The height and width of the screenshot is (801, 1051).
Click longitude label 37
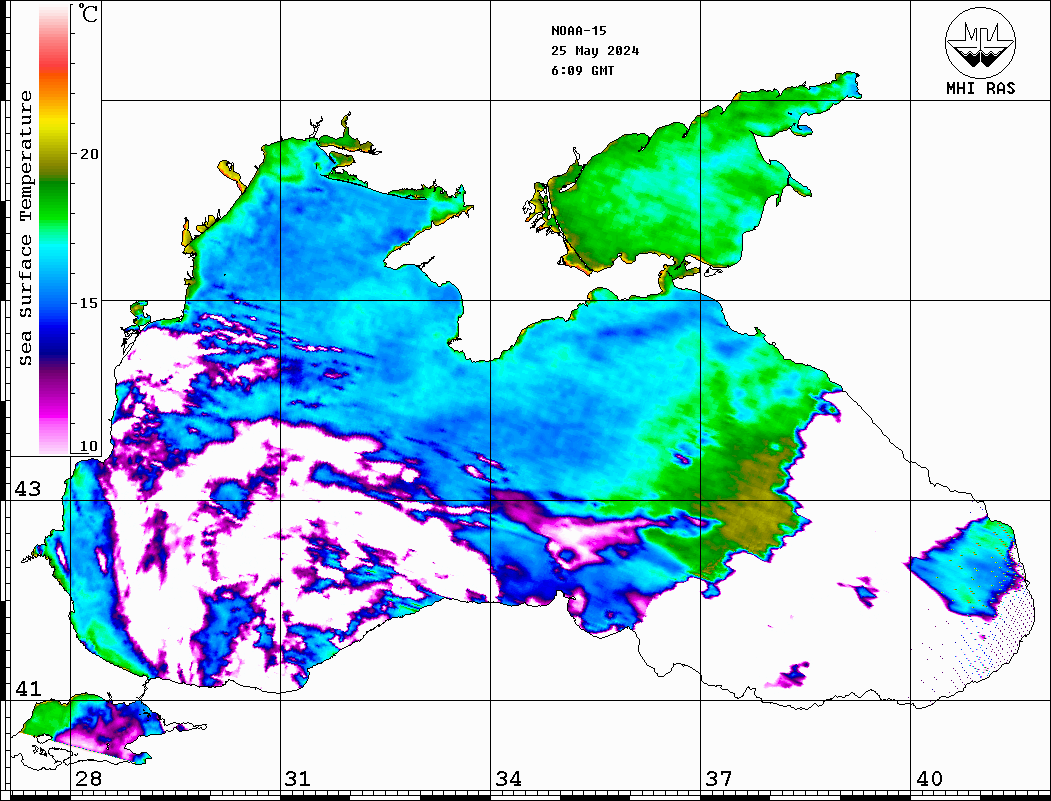[x=719, y=778]
